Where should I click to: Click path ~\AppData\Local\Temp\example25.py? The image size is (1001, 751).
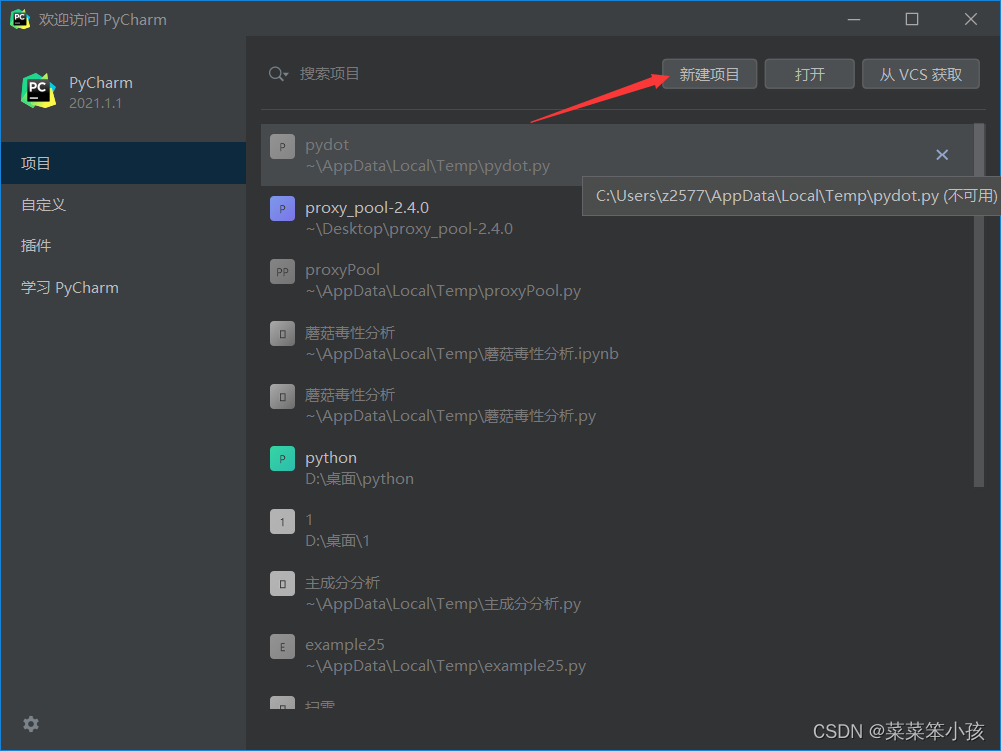(x=446, y=666)
